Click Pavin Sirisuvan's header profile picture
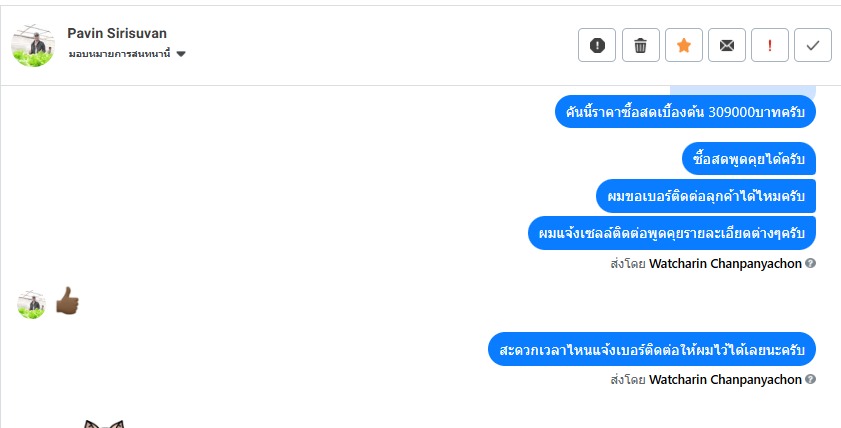841x428 pixels. tap(32, 45)
